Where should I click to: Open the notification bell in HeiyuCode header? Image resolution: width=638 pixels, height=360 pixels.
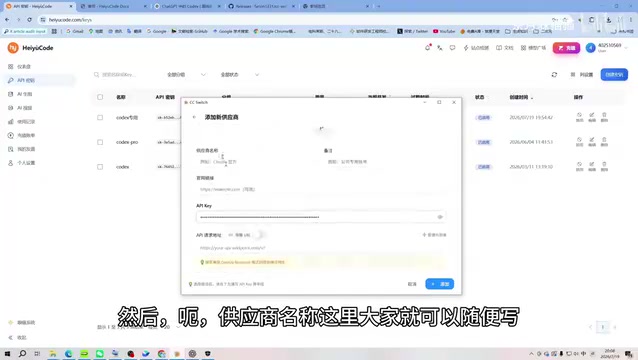[428, 48]
